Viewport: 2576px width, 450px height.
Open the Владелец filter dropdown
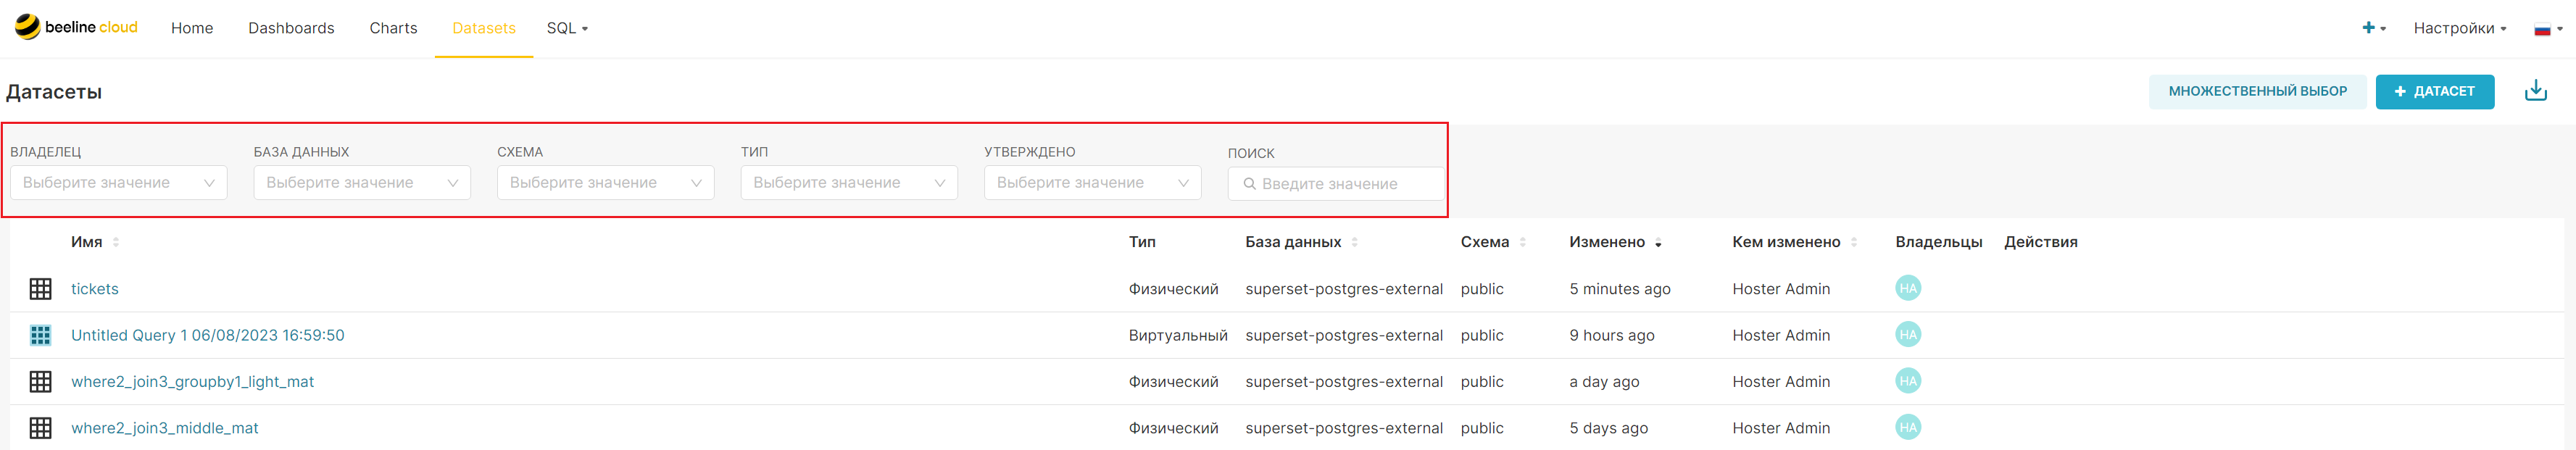tap(119, 183)
